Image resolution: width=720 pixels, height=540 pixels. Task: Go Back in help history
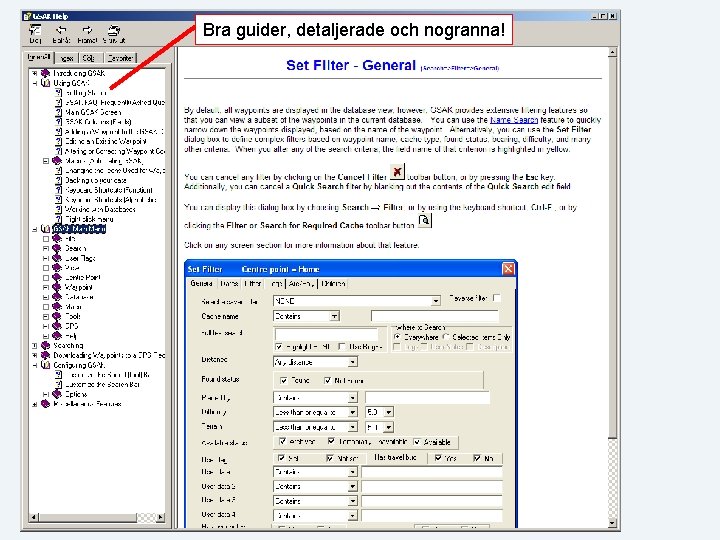click(x=61, y=34)
